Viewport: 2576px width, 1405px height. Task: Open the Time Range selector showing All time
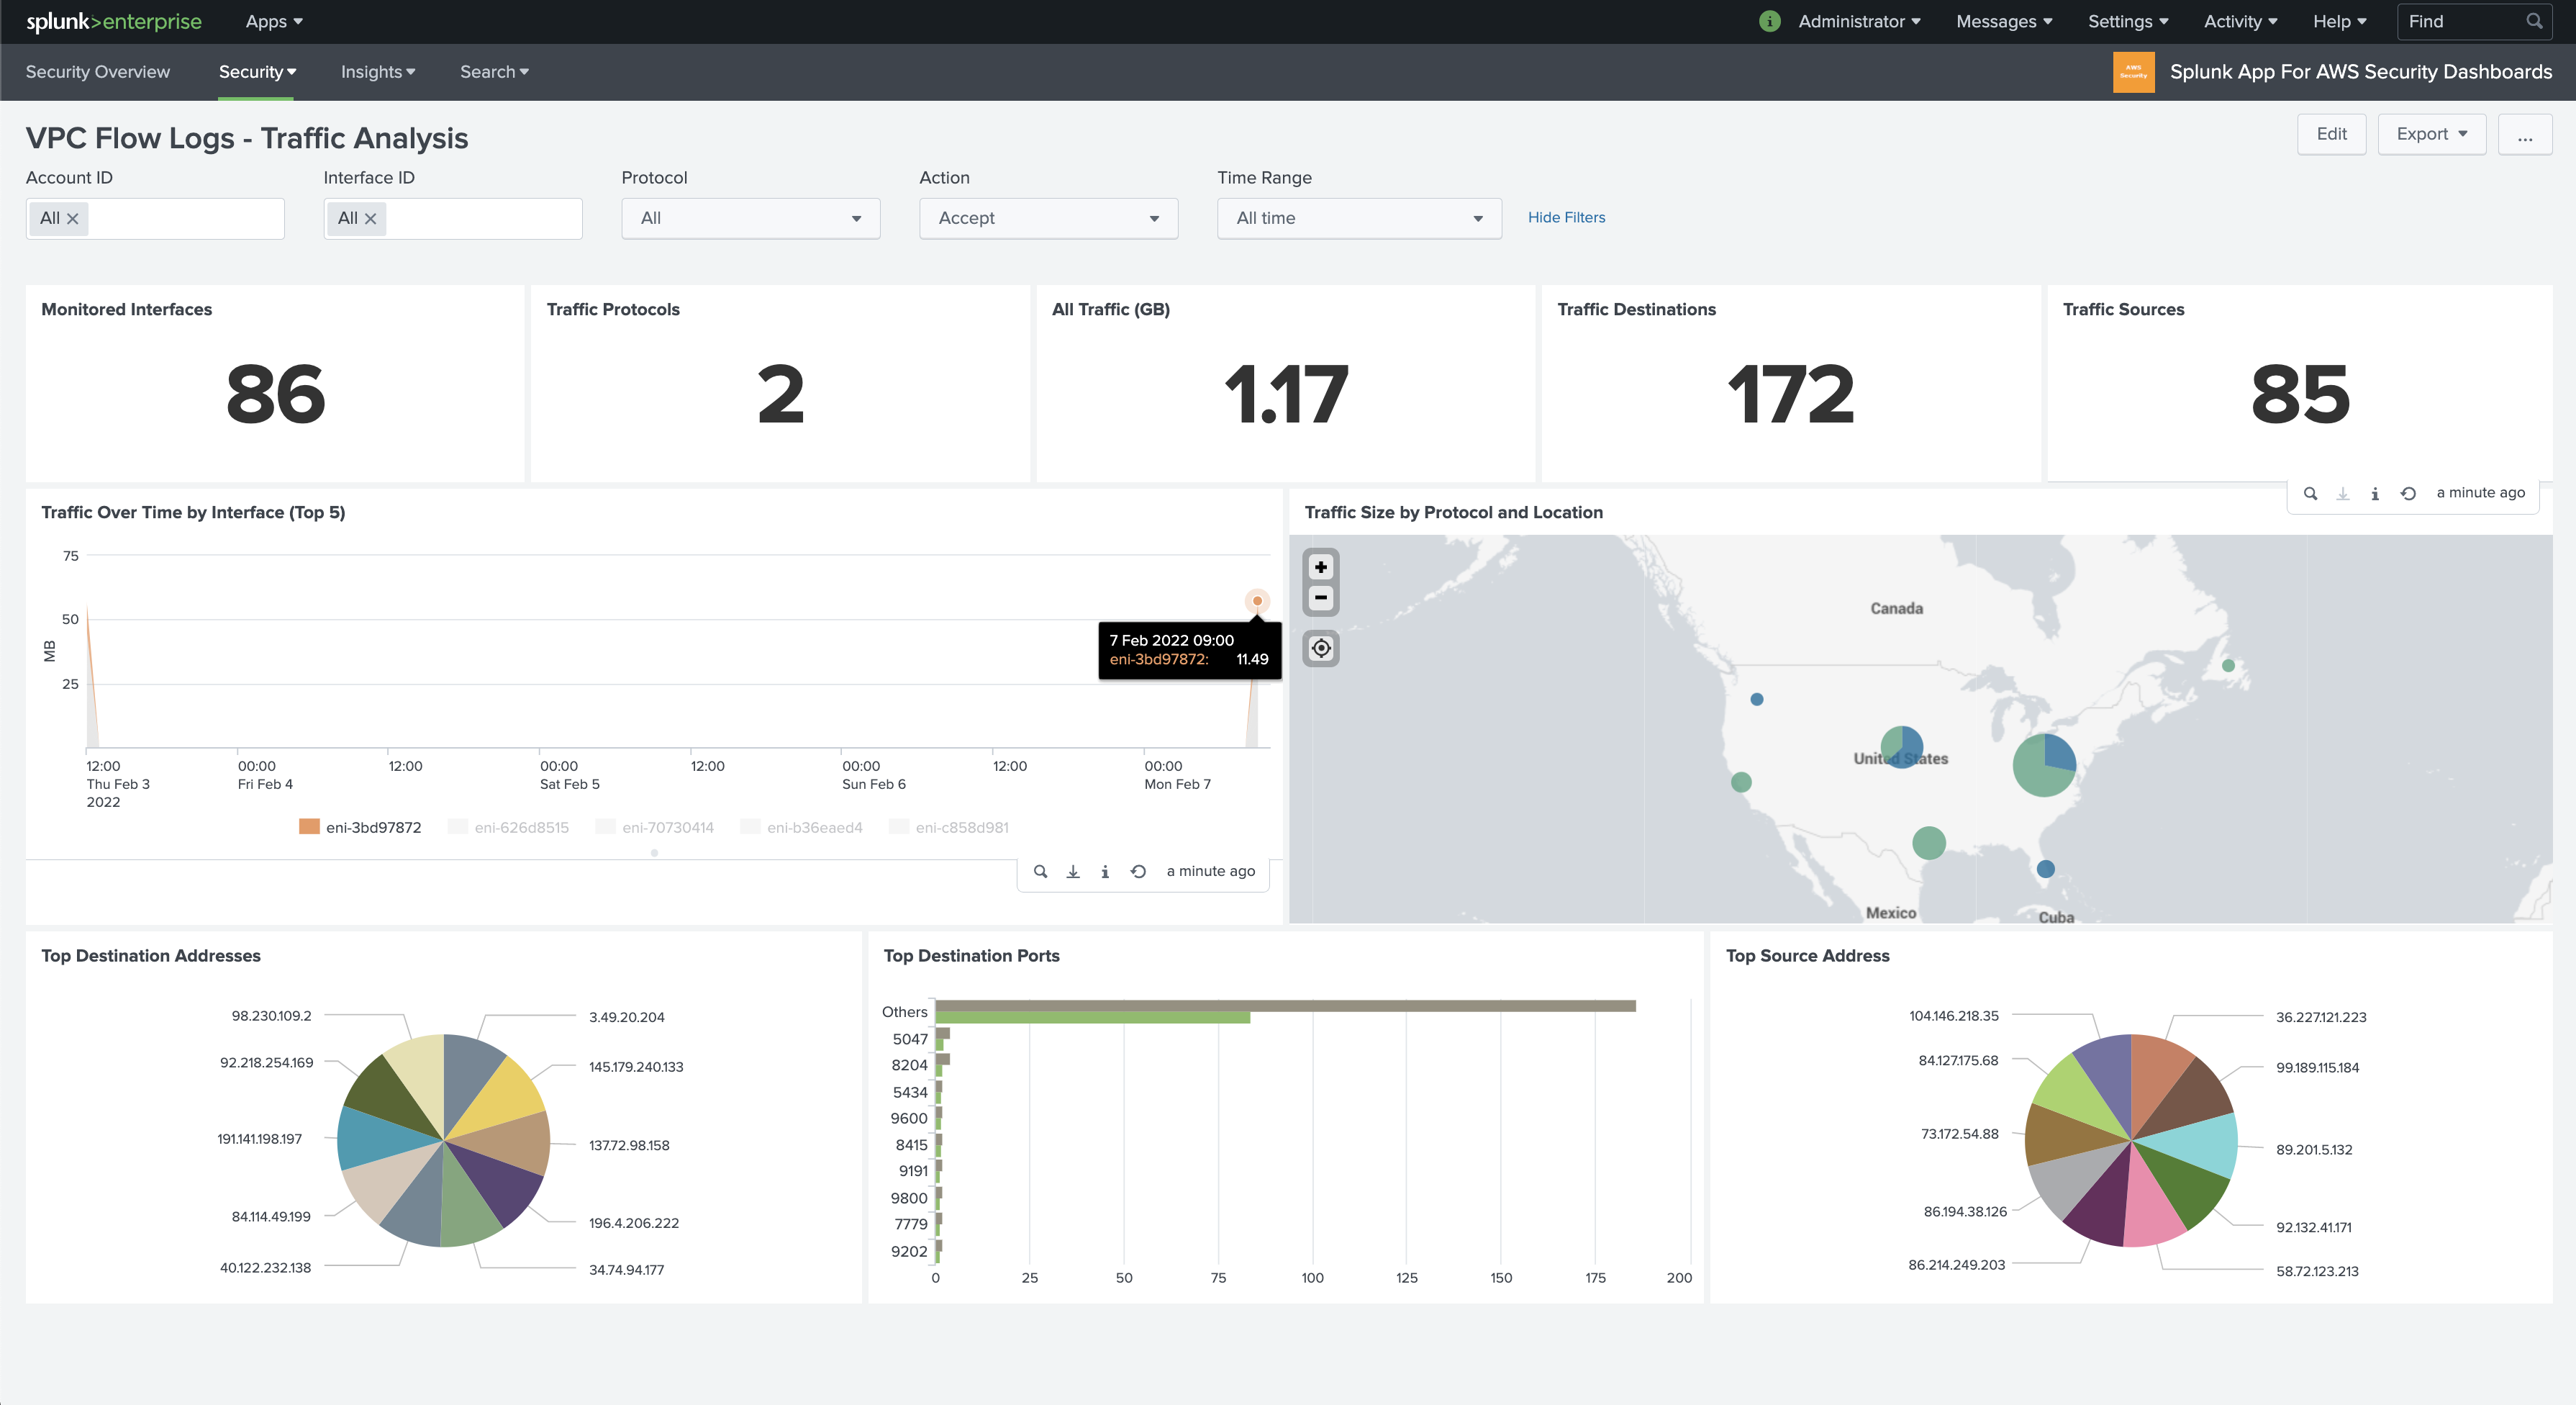pos(1358,218)
